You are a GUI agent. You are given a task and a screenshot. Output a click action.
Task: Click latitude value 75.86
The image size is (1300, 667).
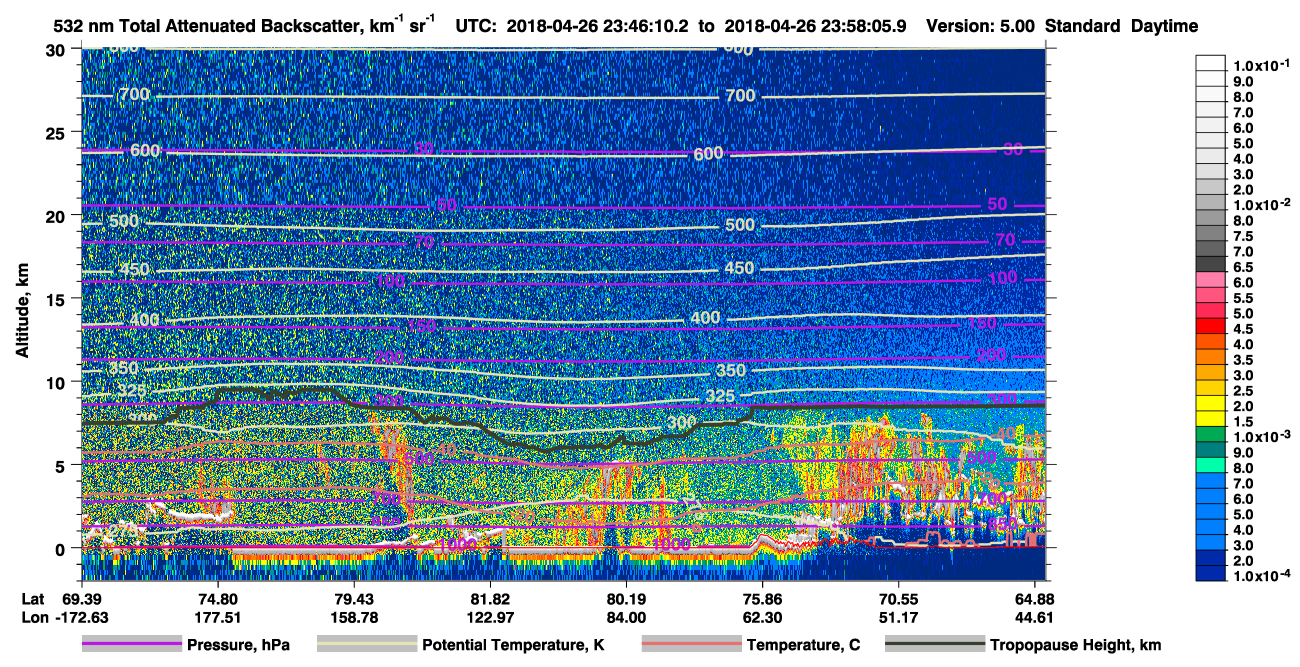[x=761, y=598]
